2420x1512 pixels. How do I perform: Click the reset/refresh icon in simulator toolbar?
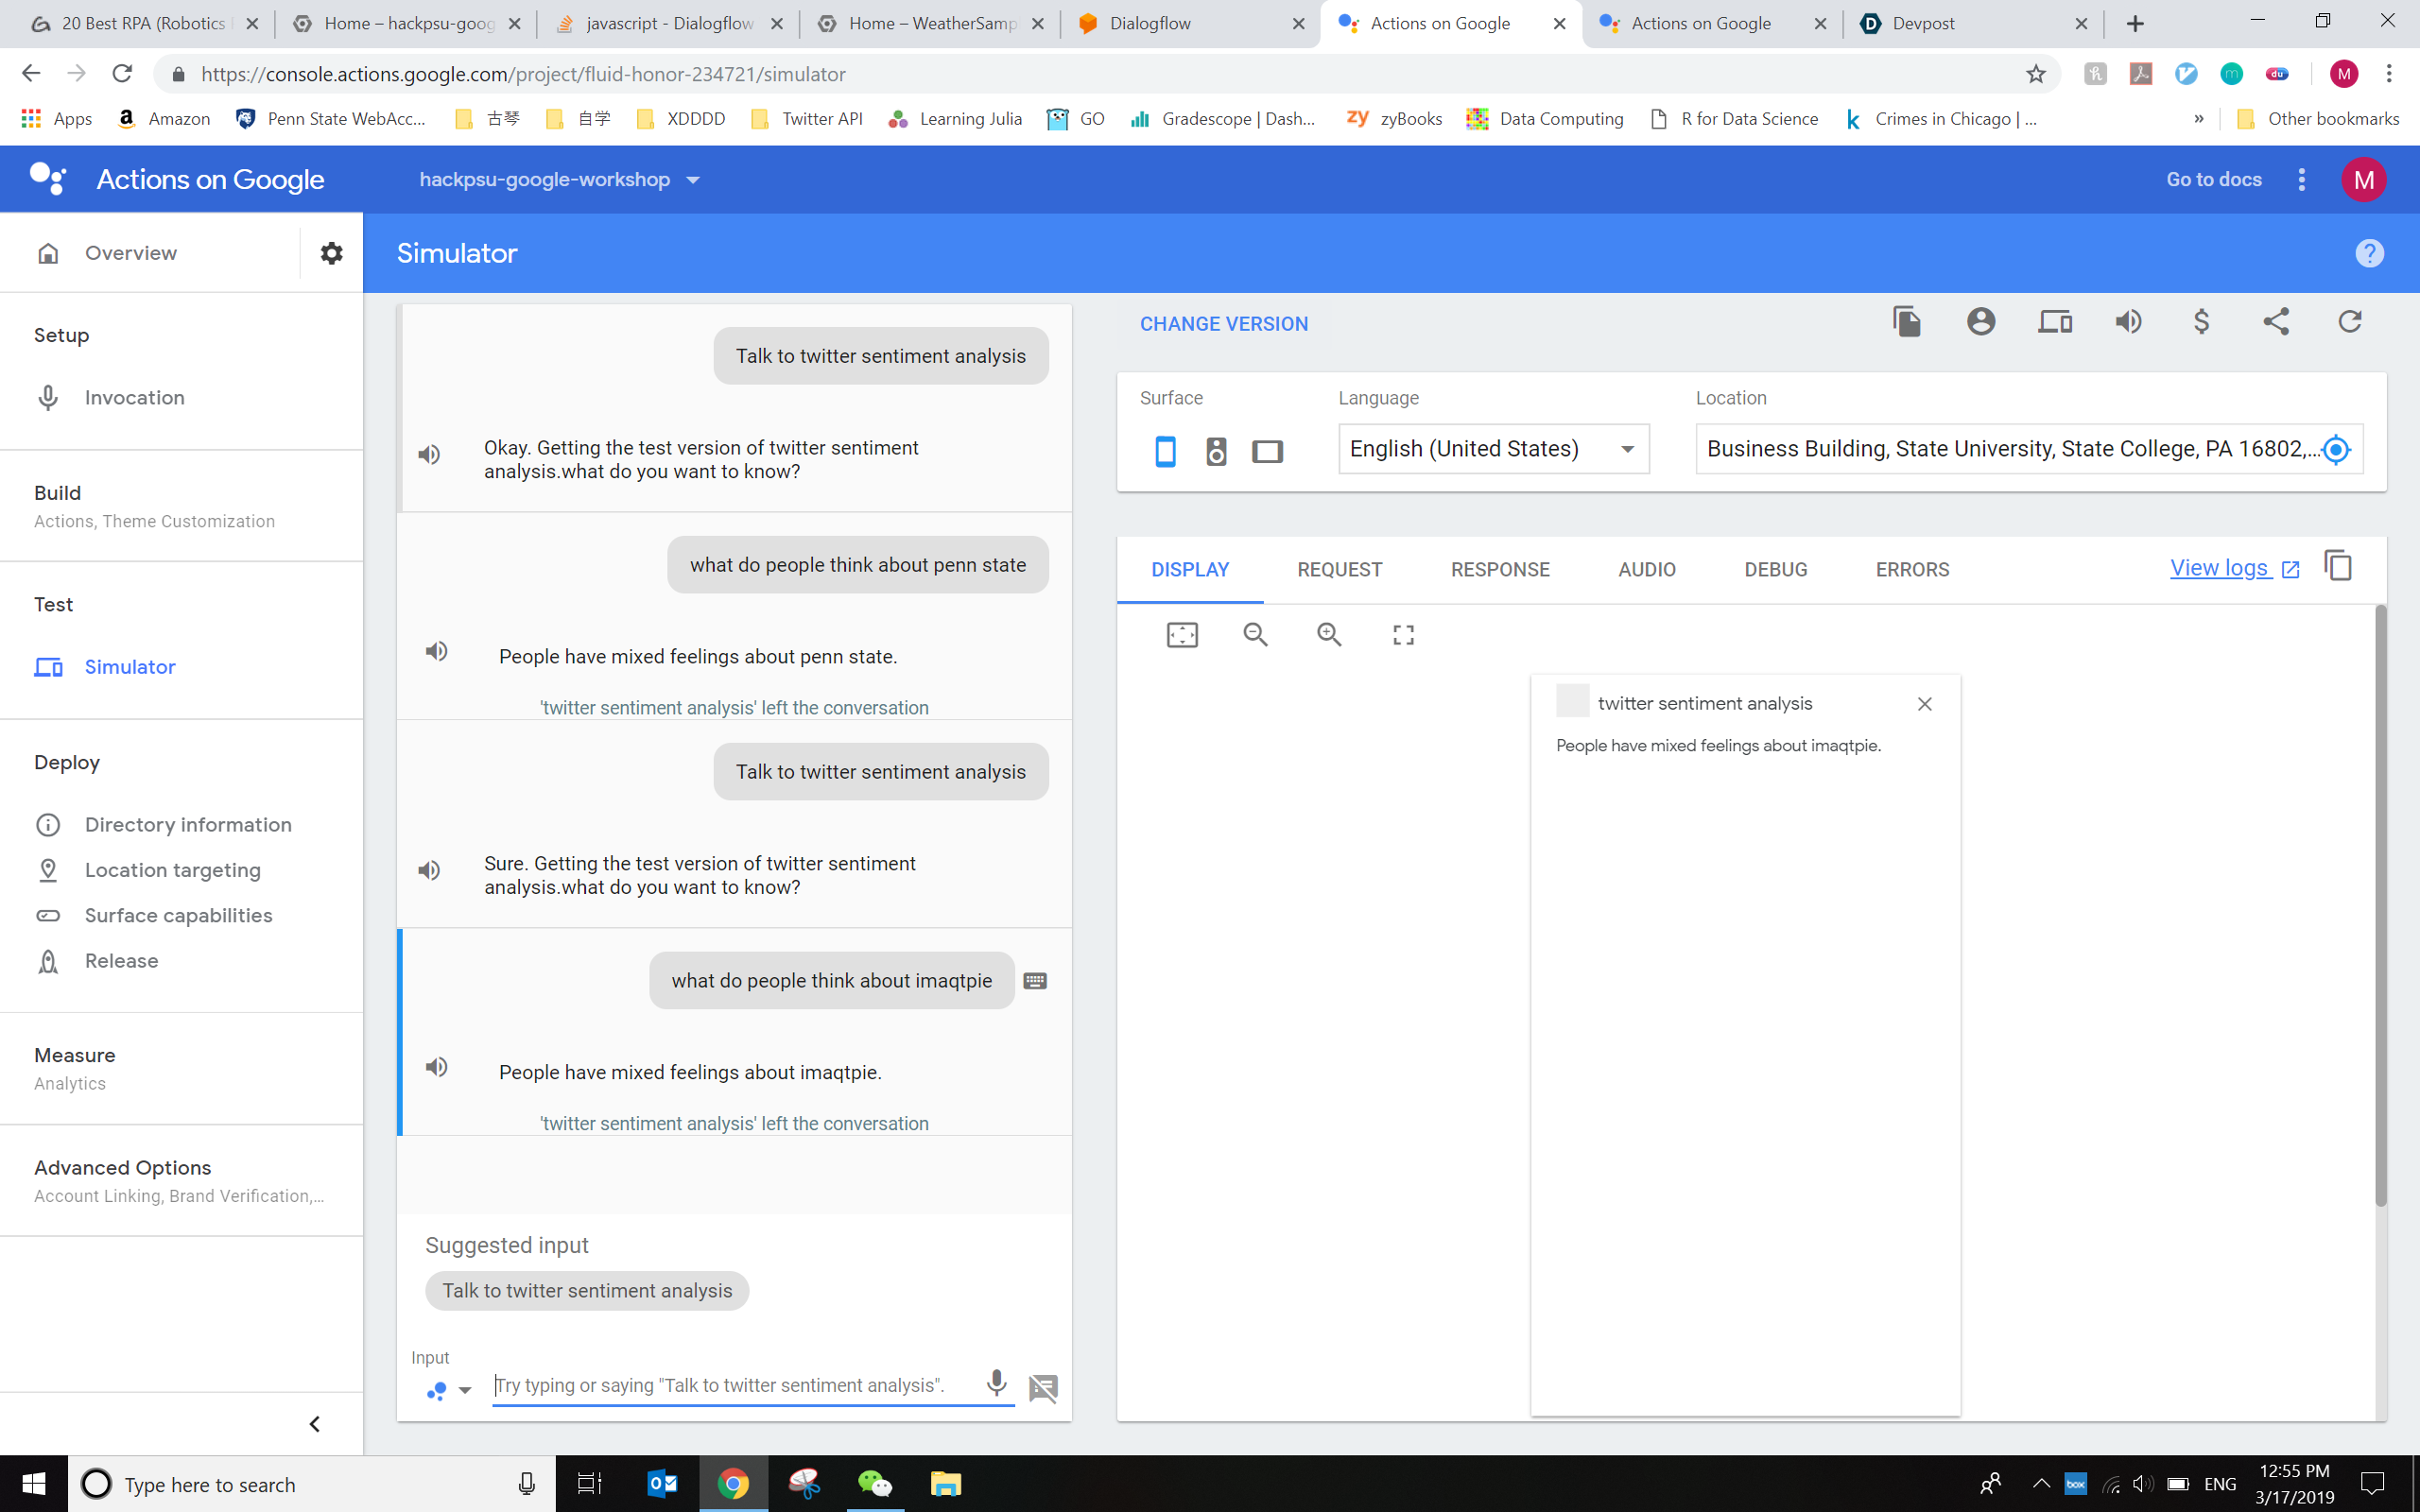coord(2349,322)
